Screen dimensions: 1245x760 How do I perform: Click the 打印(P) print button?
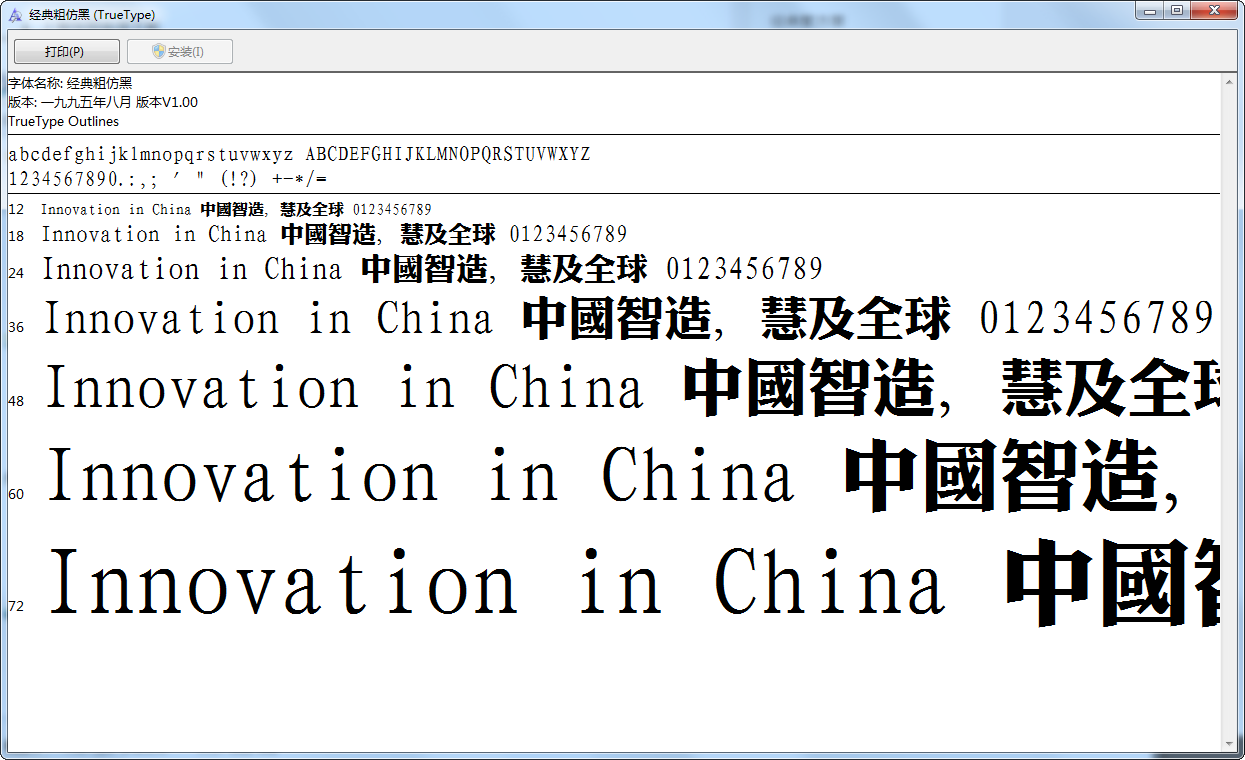click(65, 52)
